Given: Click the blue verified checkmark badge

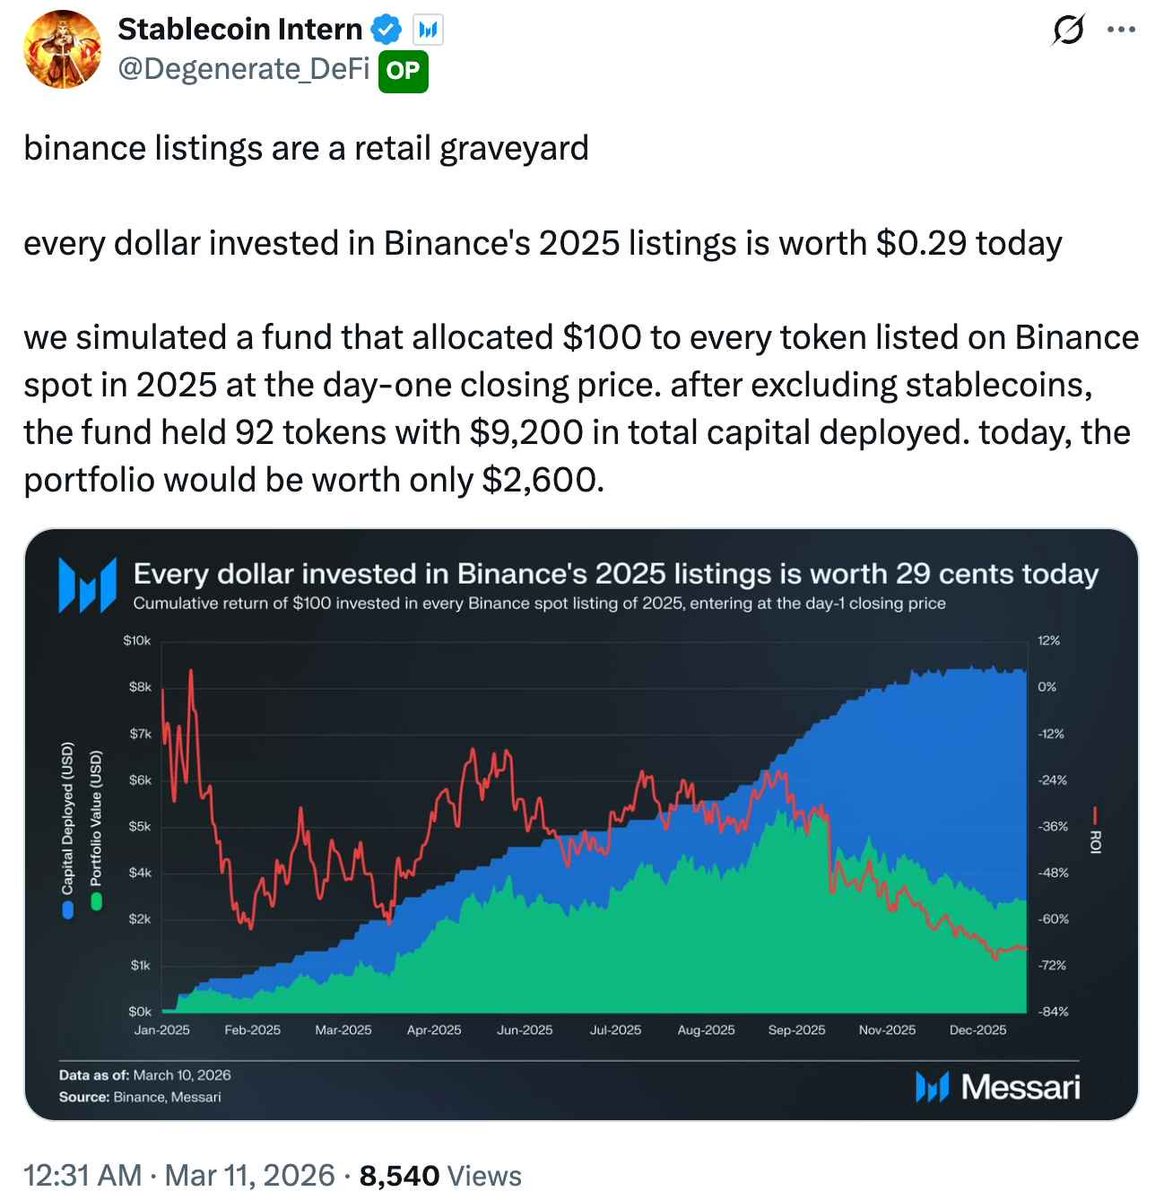Looking at the screenshot, I should click(x=387, y=30).
